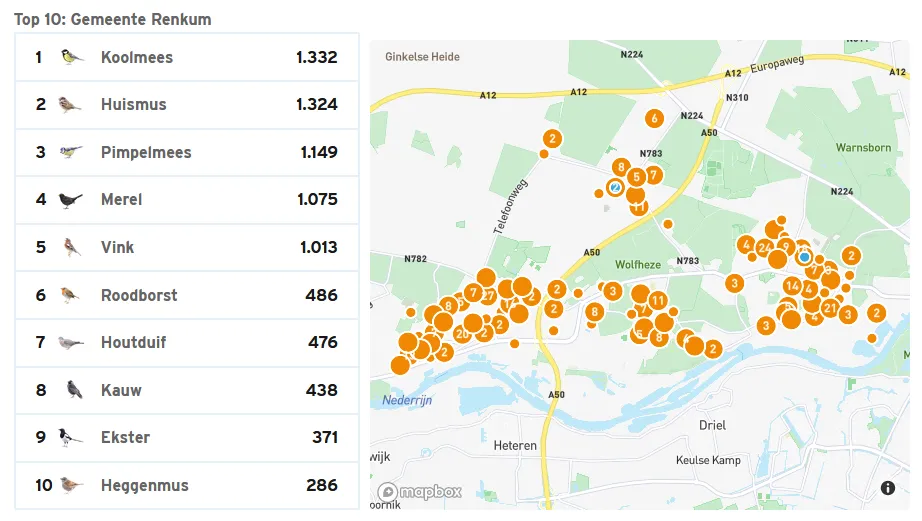Click the orange cluster marker labeled 21

(x=830, y=308)
